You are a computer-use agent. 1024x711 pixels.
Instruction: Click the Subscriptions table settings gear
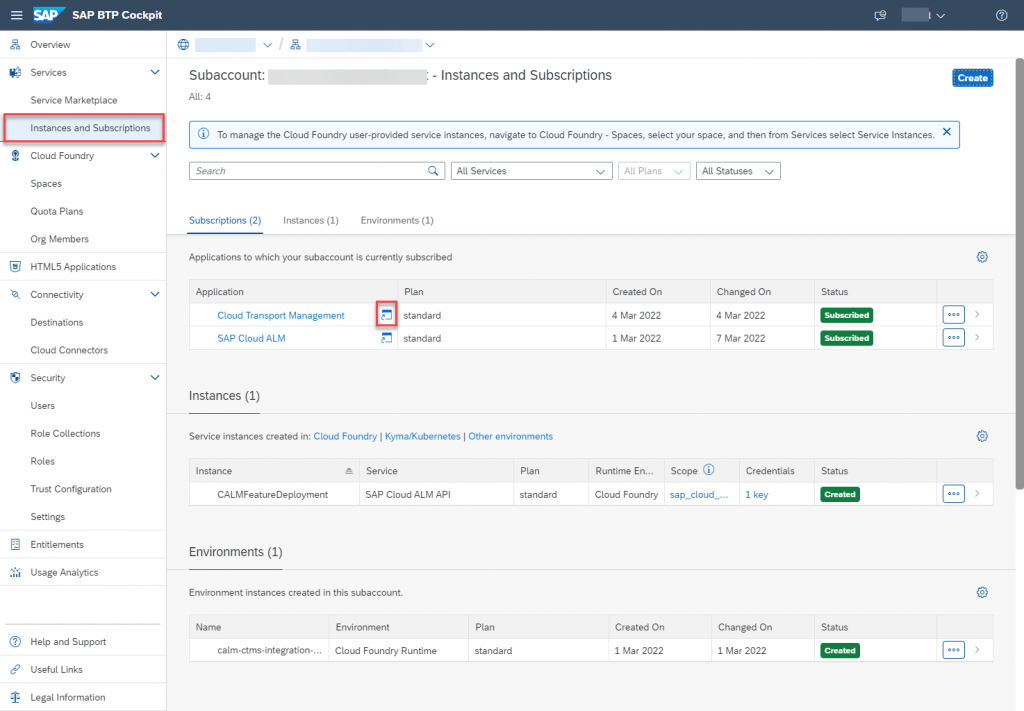982,257
